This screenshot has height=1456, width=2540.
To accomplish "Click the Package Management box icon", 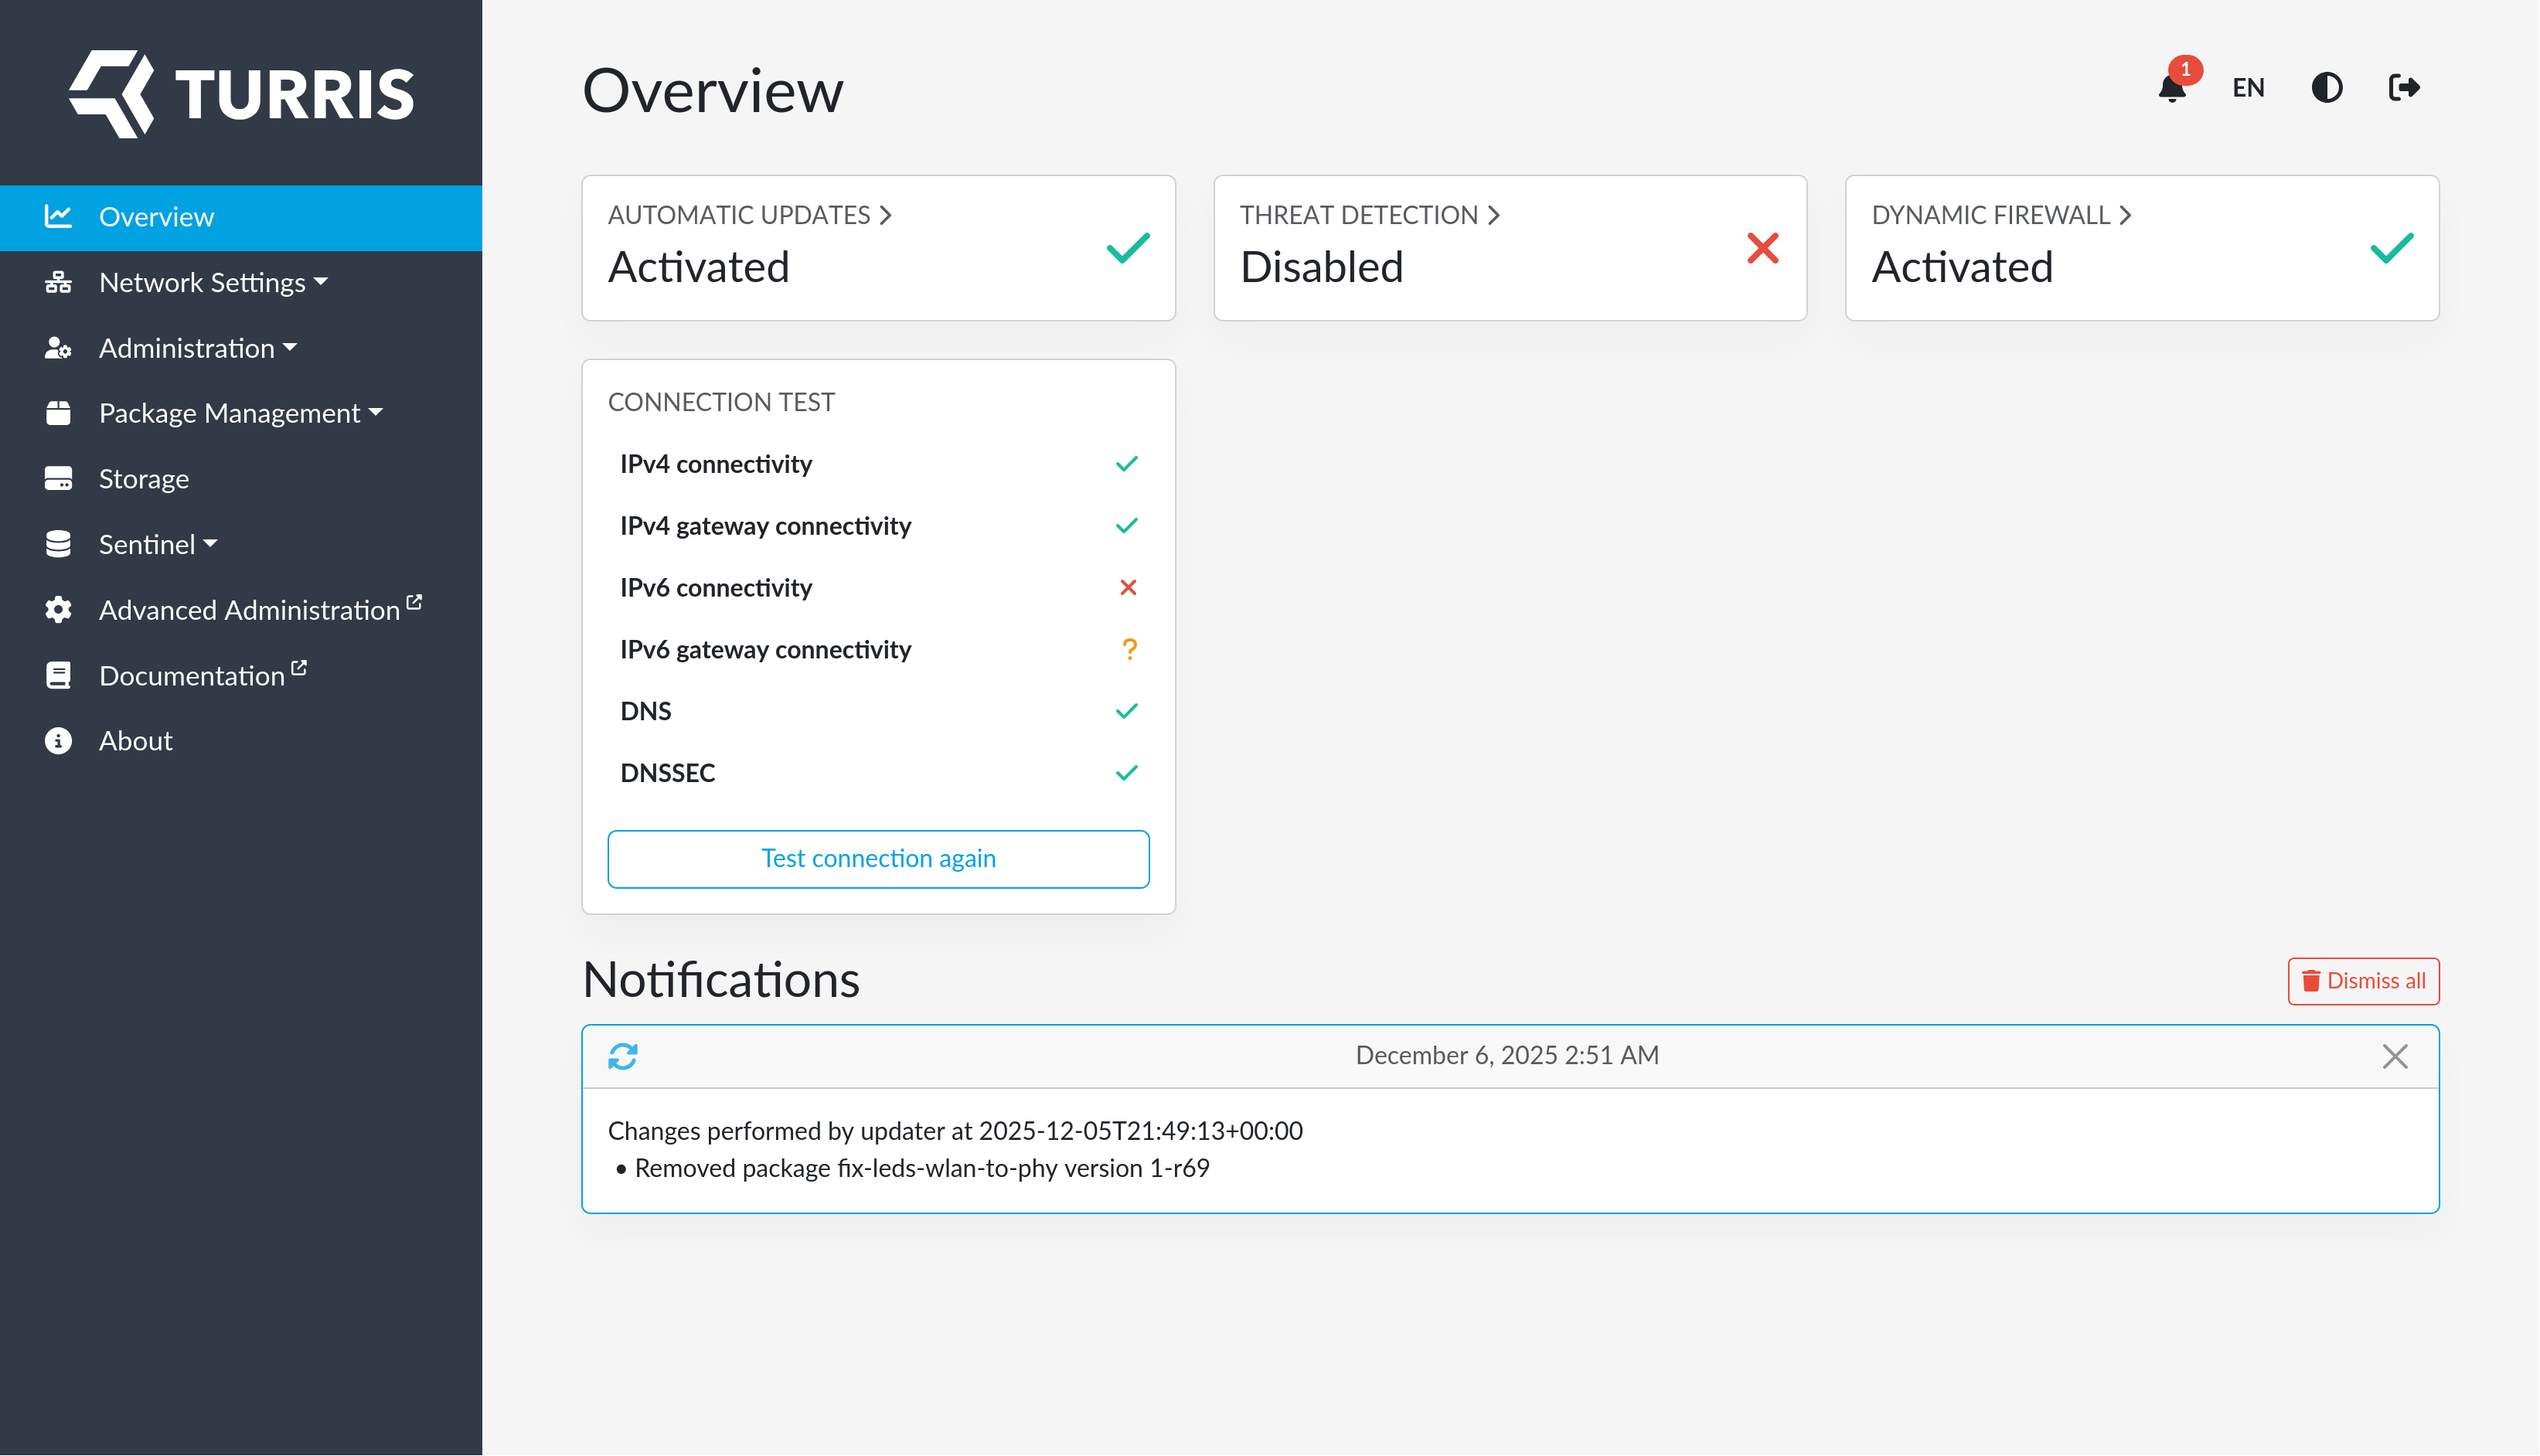I will (x=58, y=413).
